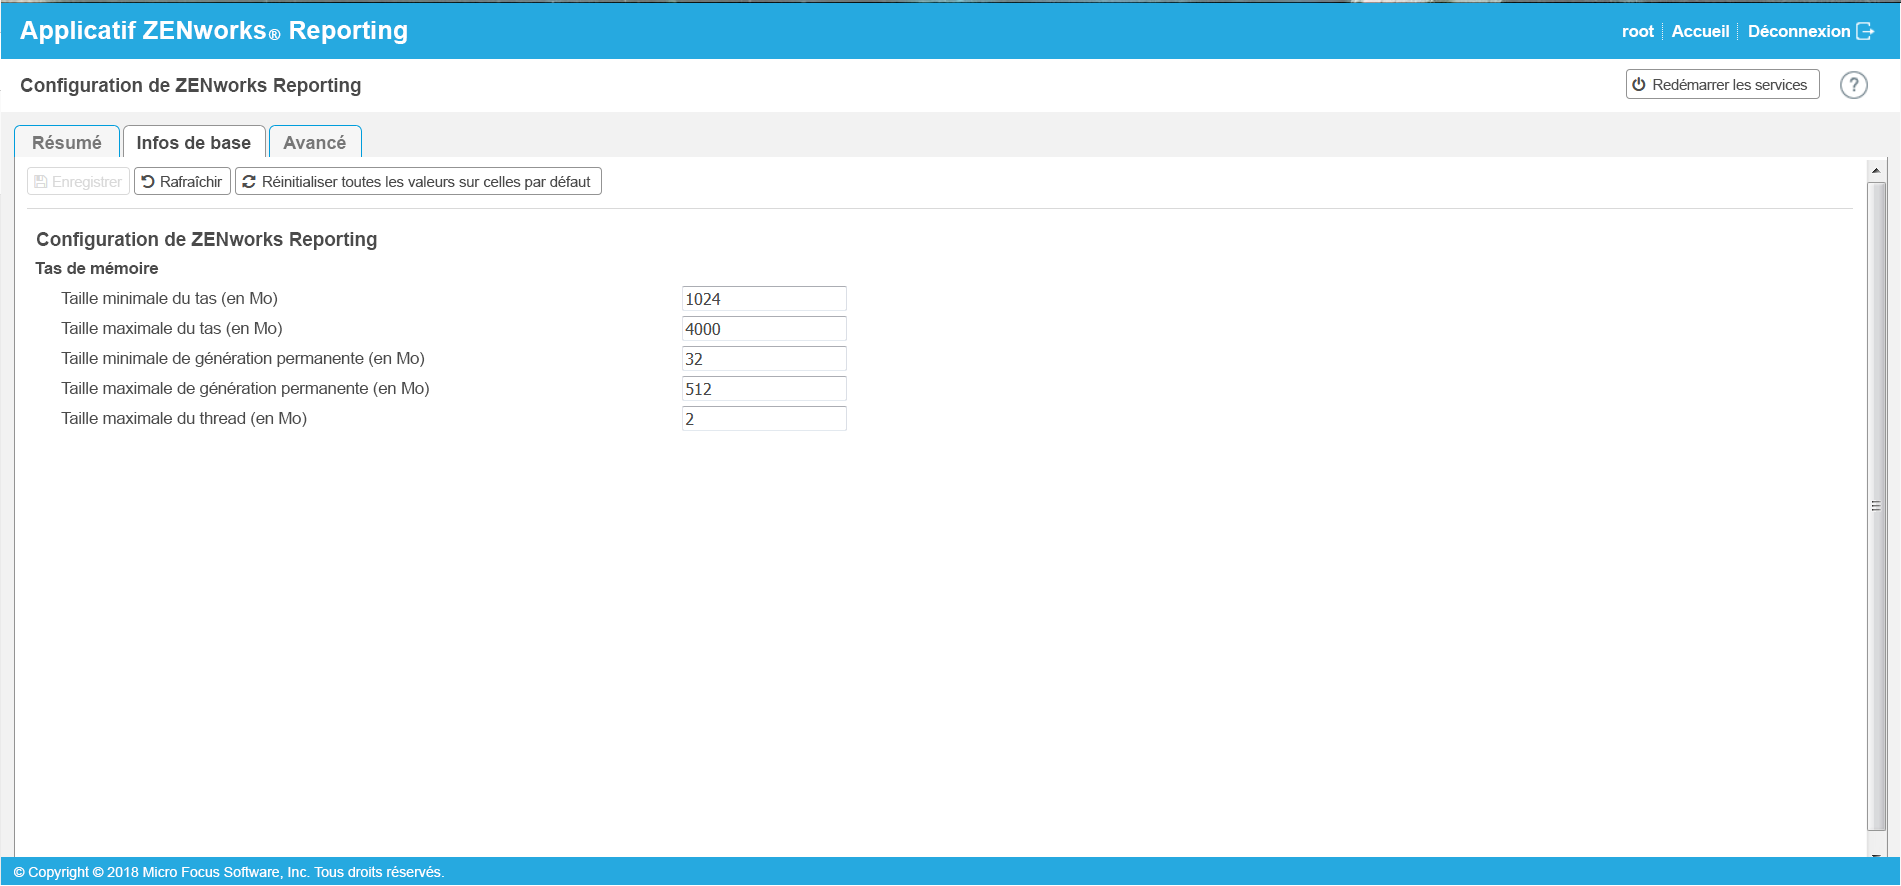1901x886 pixels.
Task: Click the Taille maximale du thread label
Action: pos(184,418)
